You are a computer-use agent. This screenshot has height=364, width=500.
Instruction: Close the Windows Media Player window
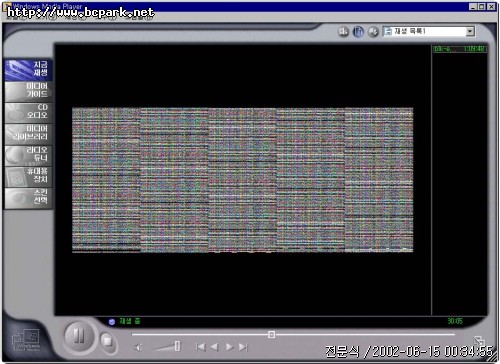[491, 7]
